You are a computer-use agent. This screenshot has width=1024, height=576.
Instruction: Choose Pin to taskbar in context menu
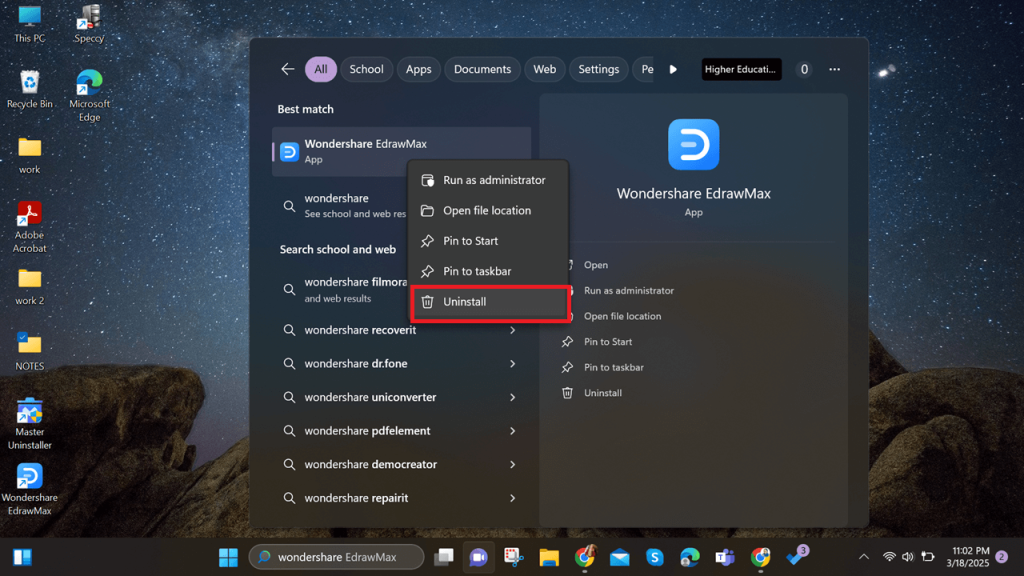(488, 272)
